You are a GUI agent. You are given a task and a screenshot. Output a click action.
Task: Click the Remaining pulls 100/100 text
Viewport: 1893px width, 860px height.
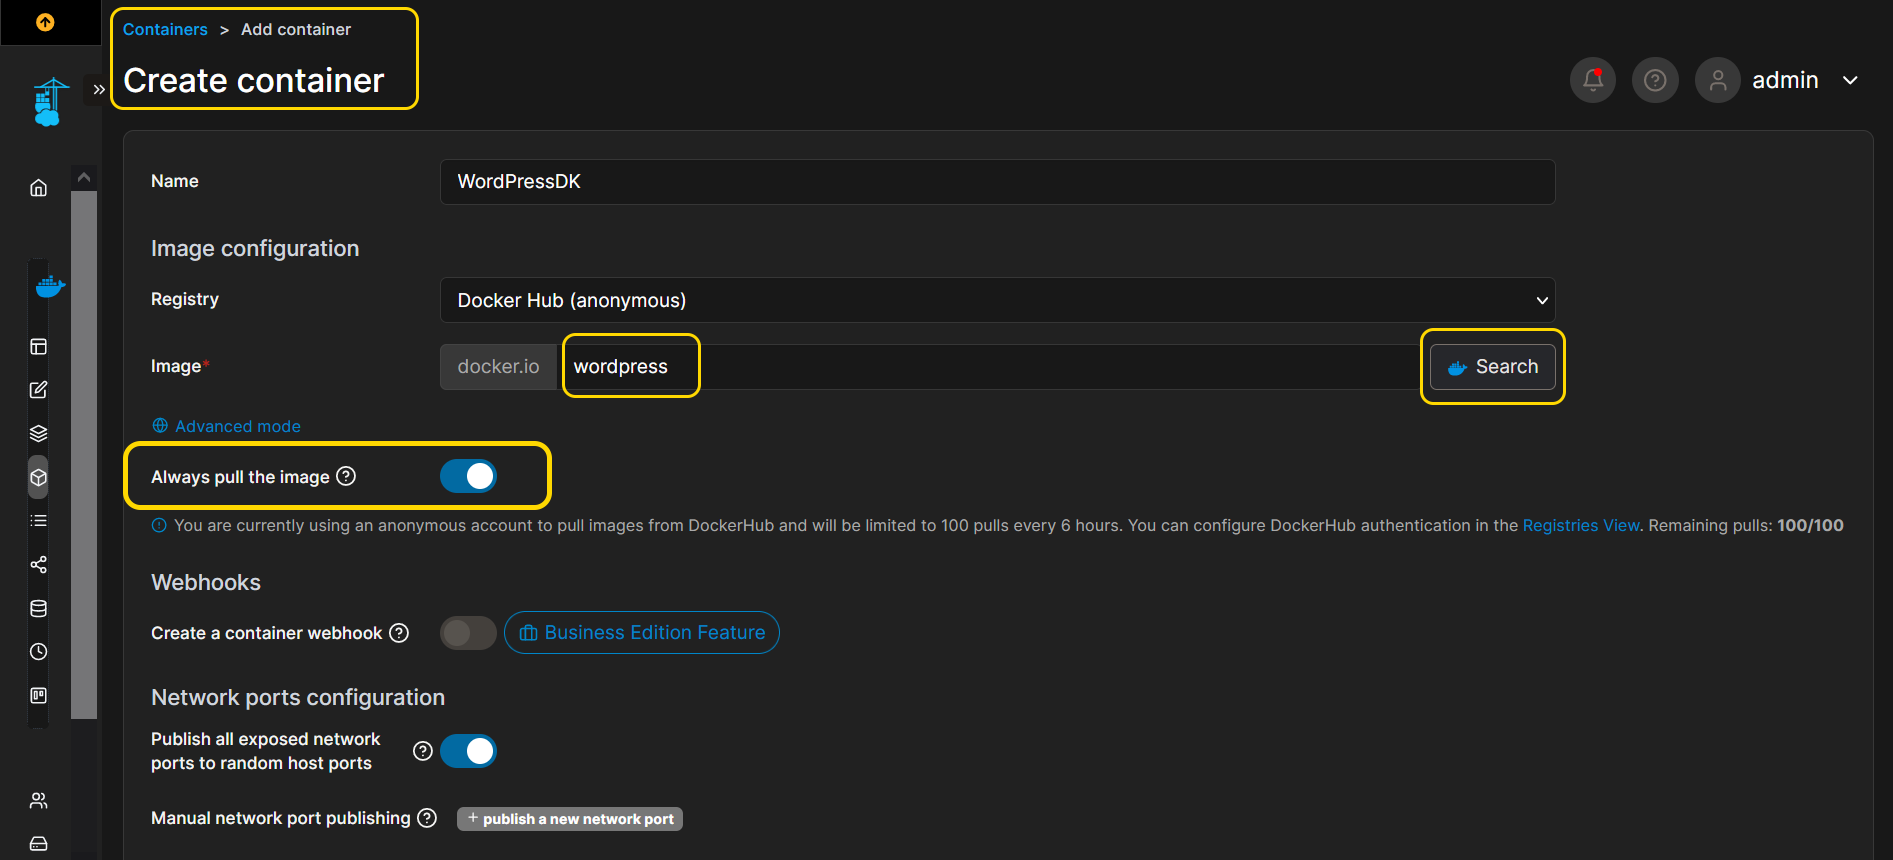point(1746,526)
